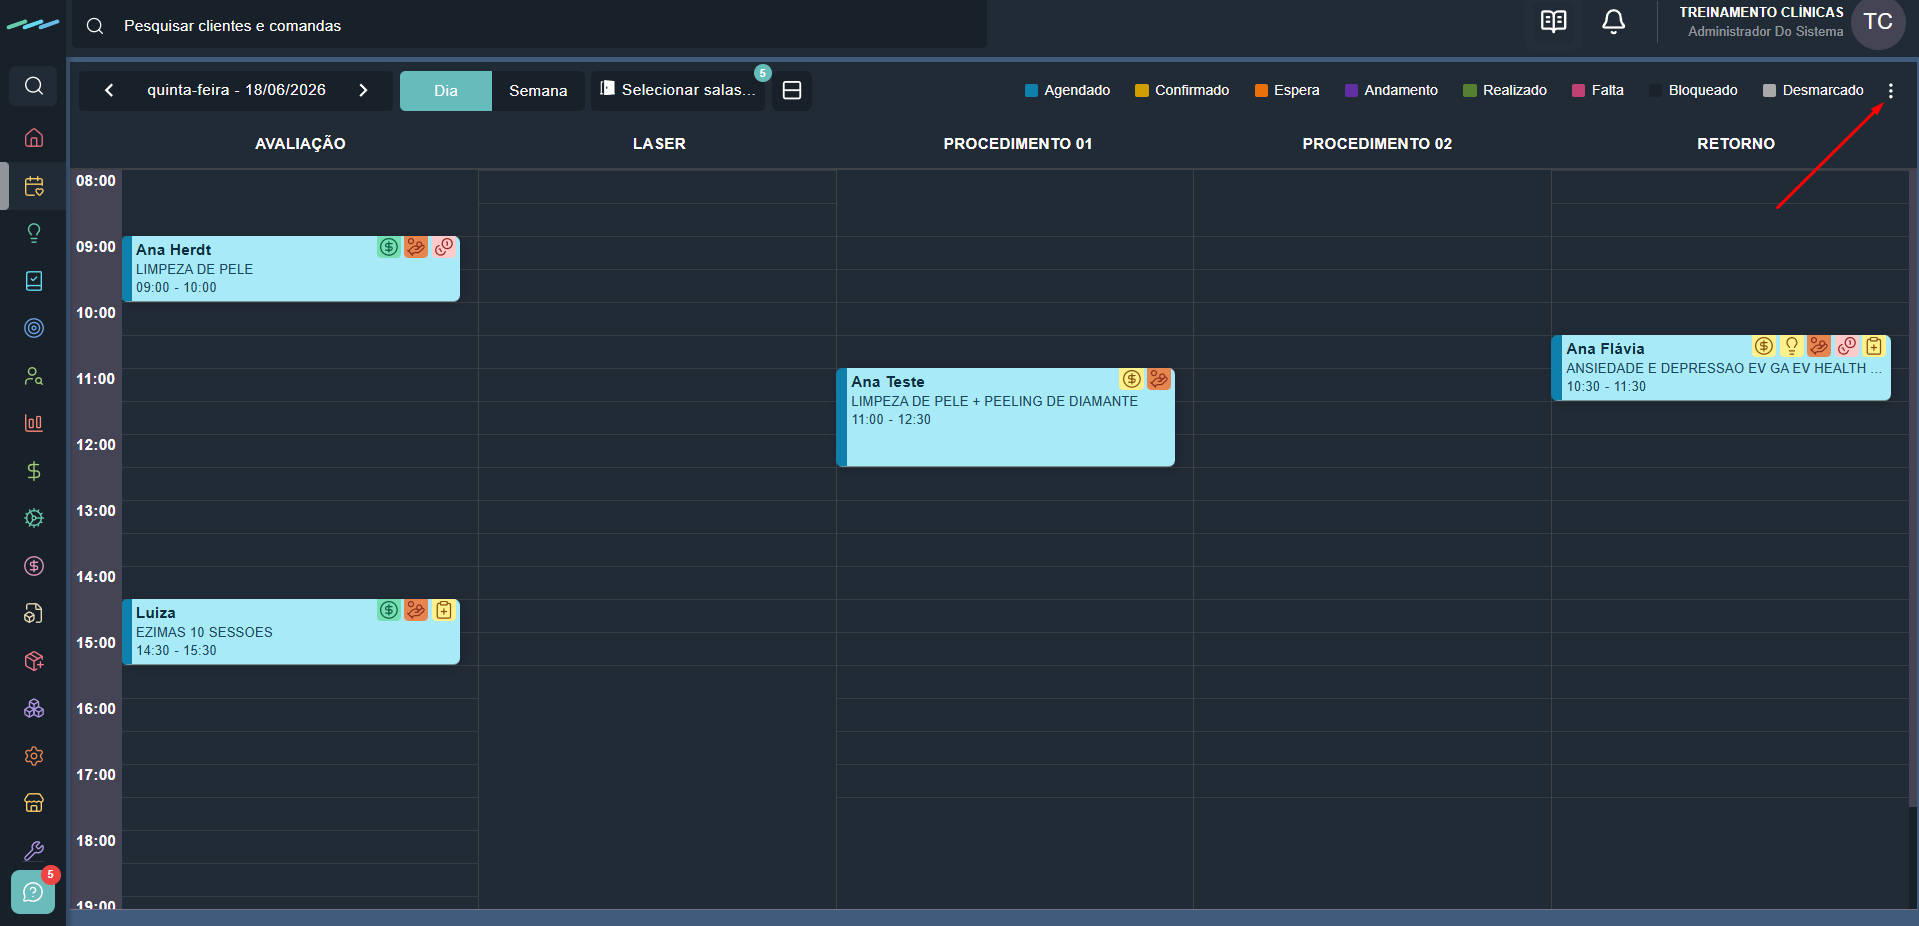The image size is (1919, 926).
Task: Go to previous day arrow
Action: pos(109,90)
